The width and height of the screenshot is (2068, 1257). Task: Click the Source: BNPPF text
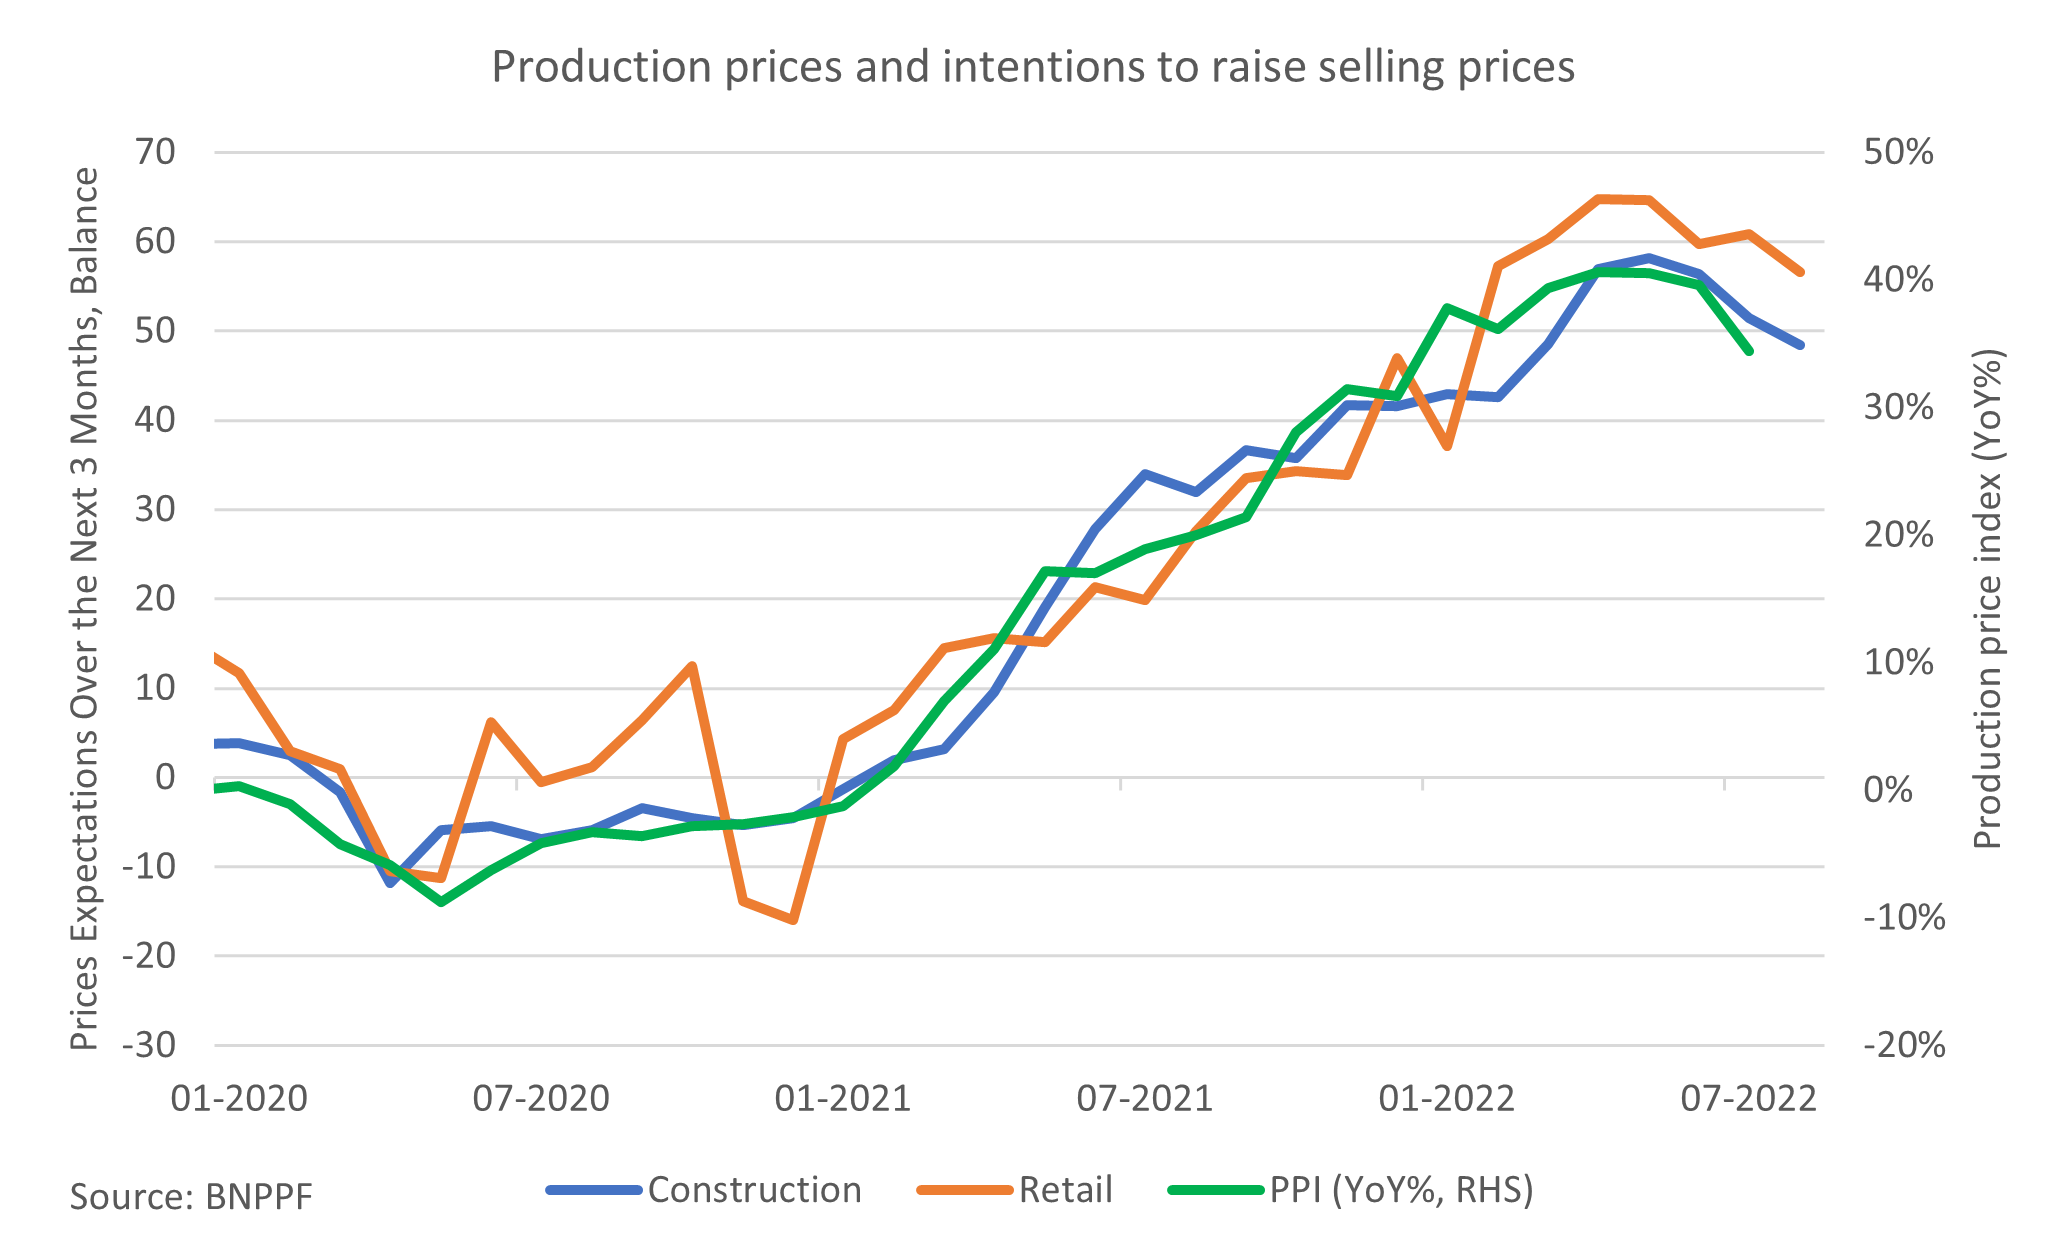[x=191, y=1197]
